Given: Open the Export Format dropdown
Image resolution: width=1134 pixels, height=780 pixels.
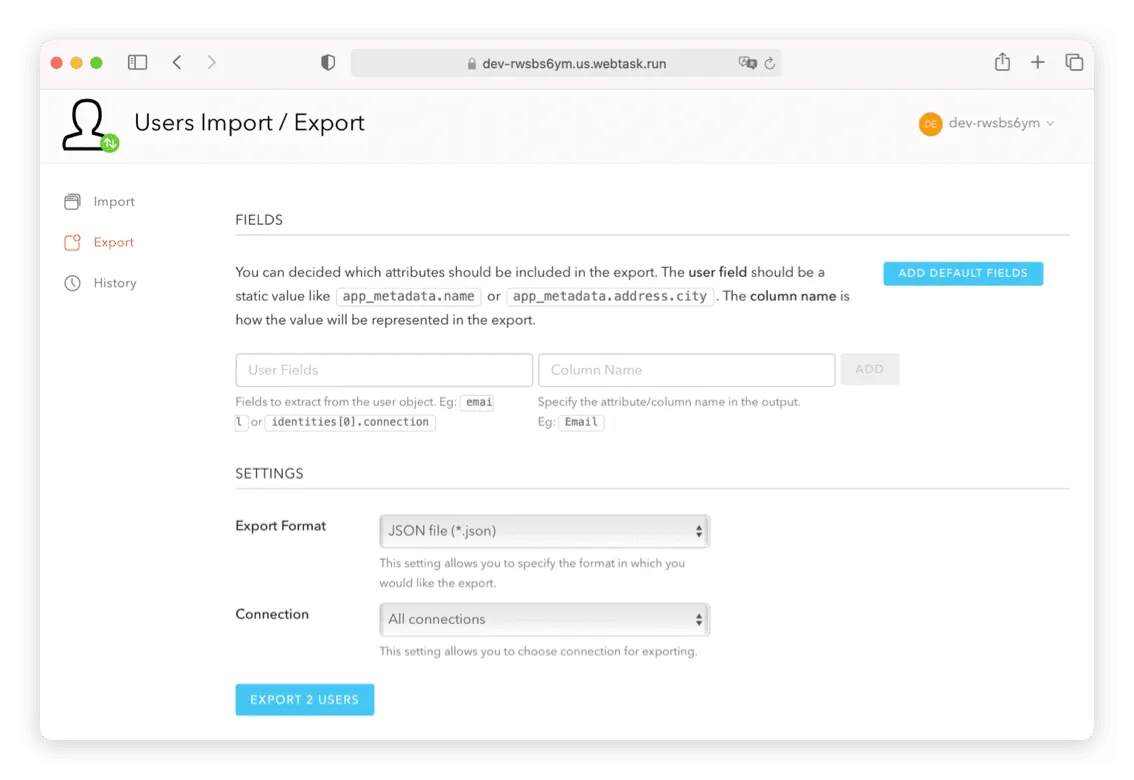Looking at the screenshot, I should pyautogui.click(x=545, y=531).
